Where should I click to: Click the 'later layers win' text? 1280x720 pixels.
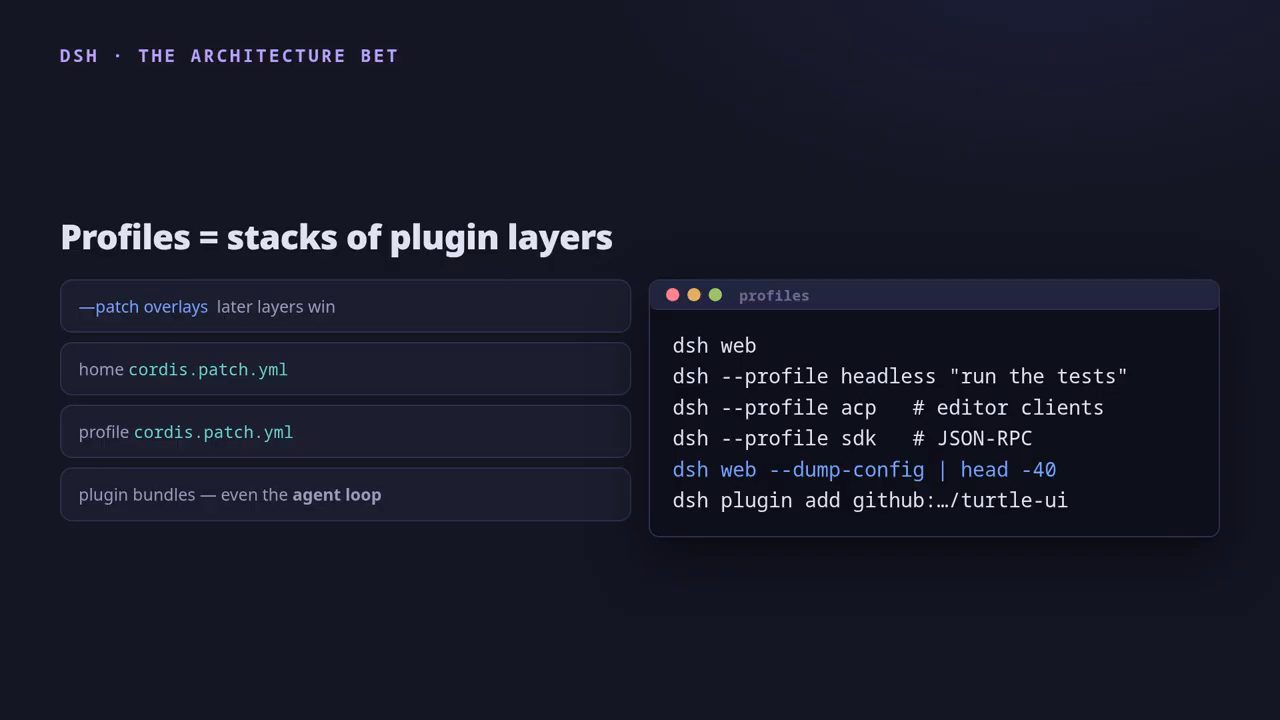click(276, 307)
